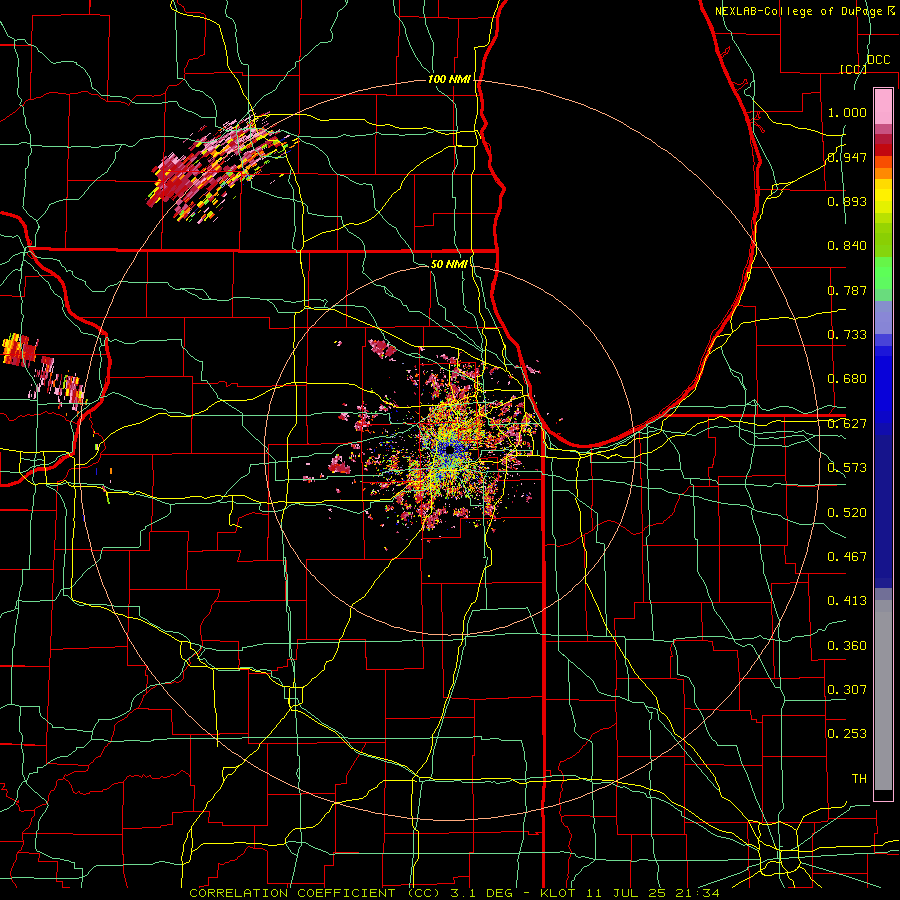
Task: Click the 0.413 scale value
Action: click(x=847, y=601)
